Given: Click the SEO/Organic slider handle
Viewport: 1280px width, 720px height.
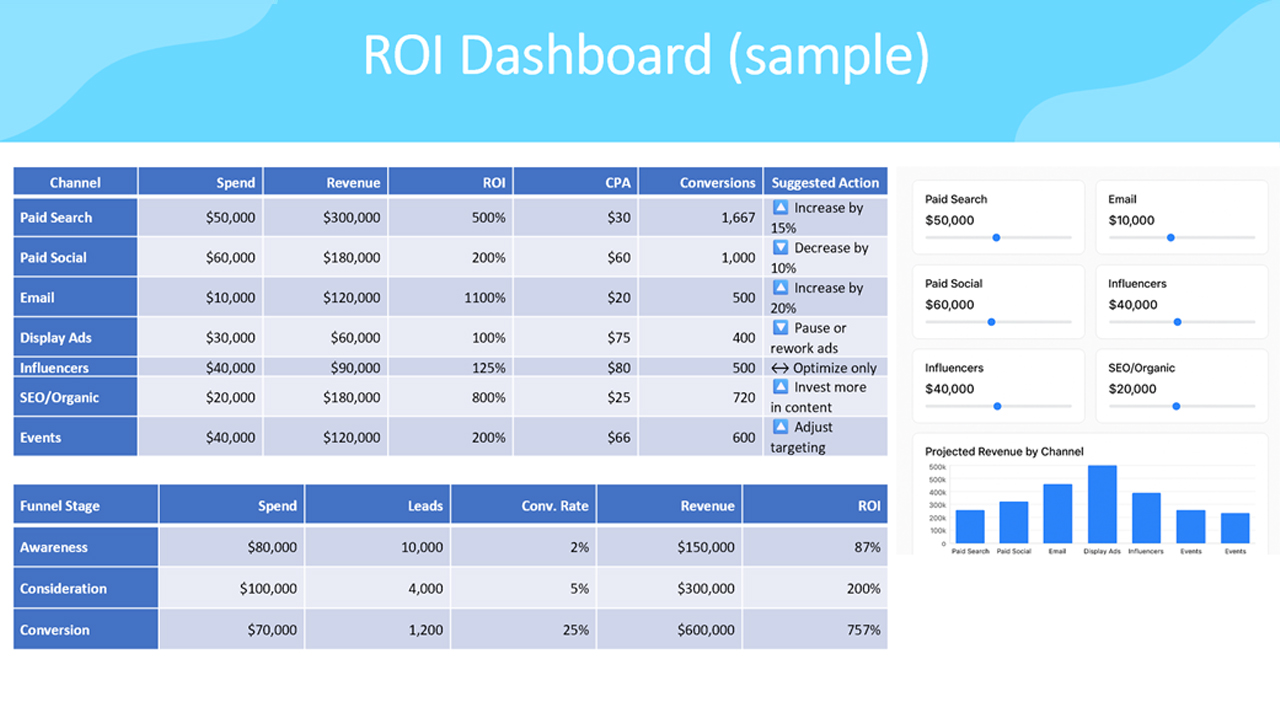Looking at the screenshot, I should pyautogui.click(x=1176, y=406).
